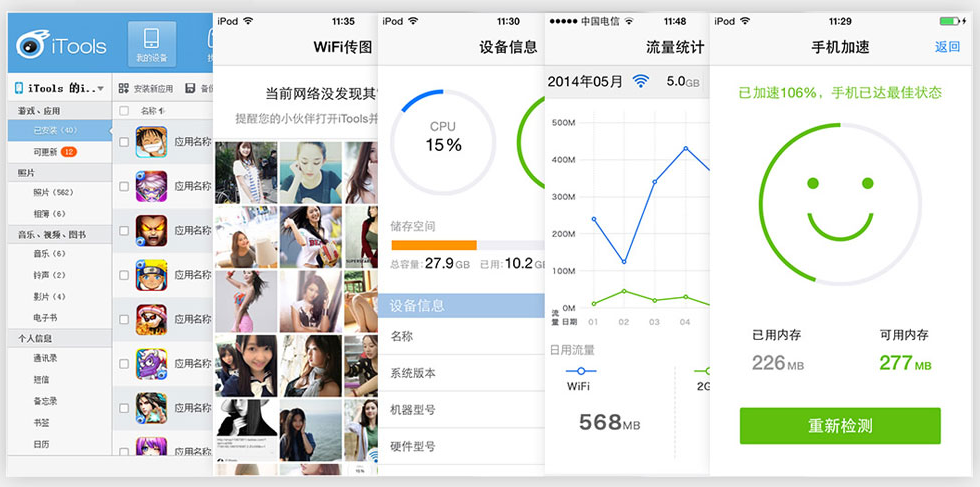Click WiFi status icon on WiFi传图 screen
This screenshot has width=980, height=487.
pyautogui.click(x=248, y=21)
